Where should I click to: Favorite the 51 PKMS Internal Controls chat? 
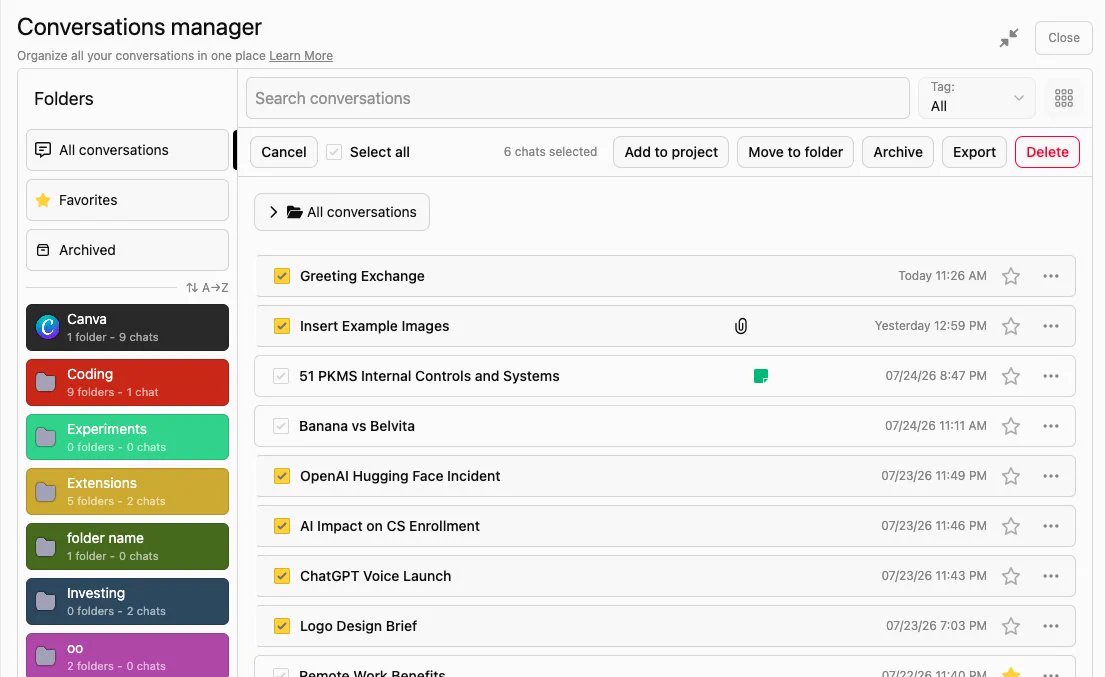tap(1011, 376)
